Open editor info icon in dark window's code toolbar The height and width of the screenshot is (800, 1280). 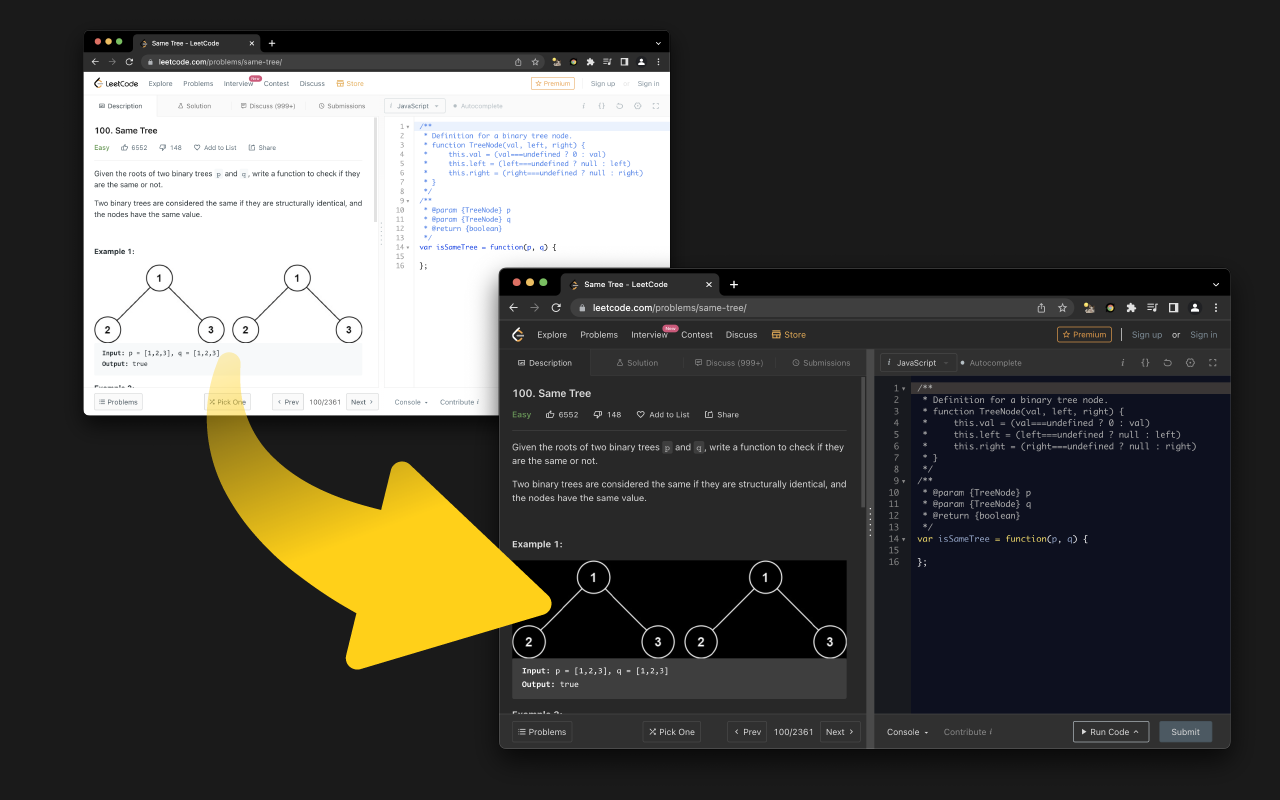pos(1122,363)
